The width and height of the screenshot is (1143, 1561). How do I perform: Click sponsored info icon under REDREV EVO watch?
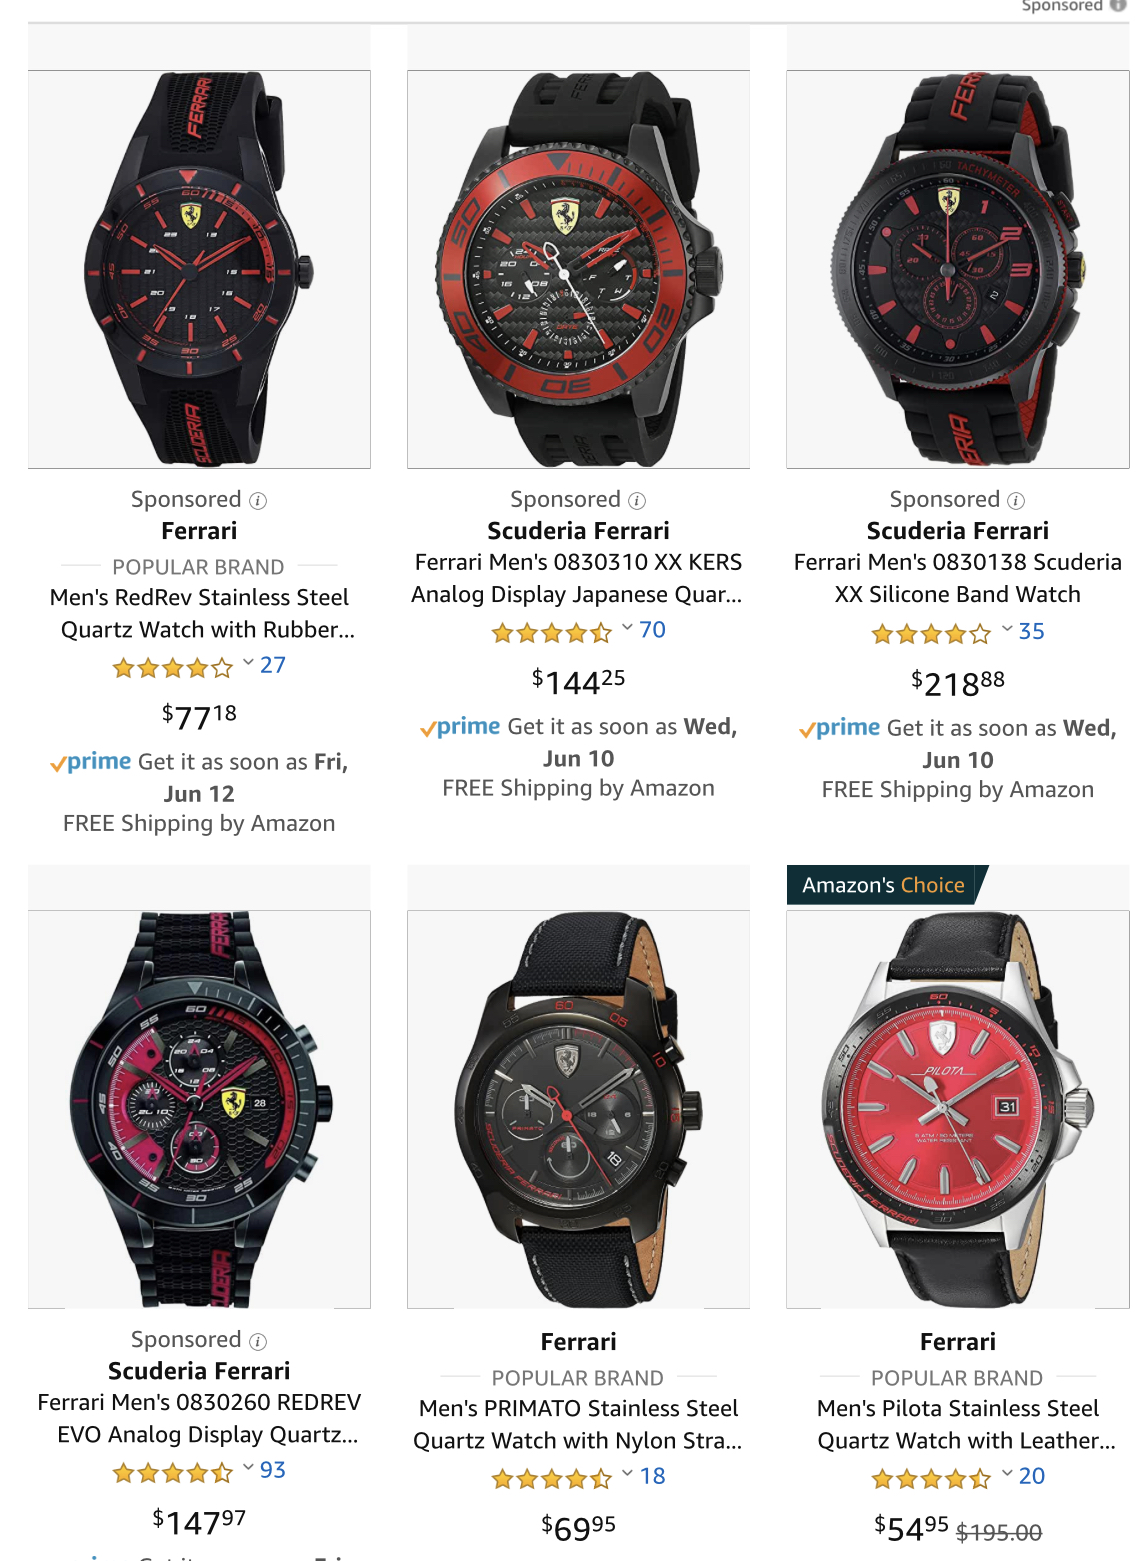click(x=258, y=1341)
